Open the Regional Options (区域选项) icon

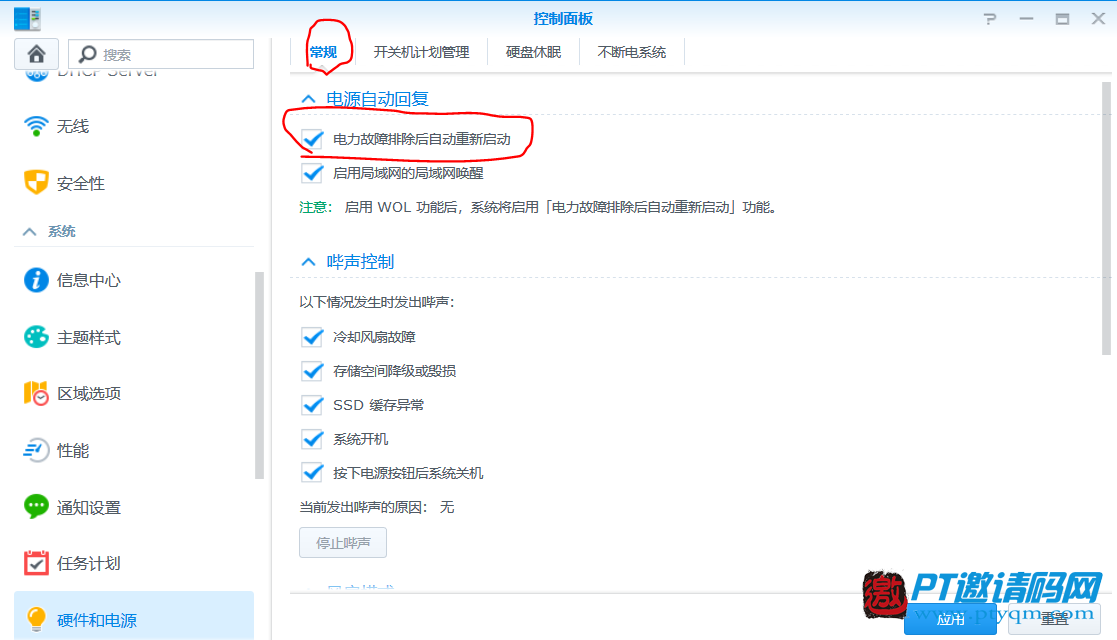pos(36,393)
